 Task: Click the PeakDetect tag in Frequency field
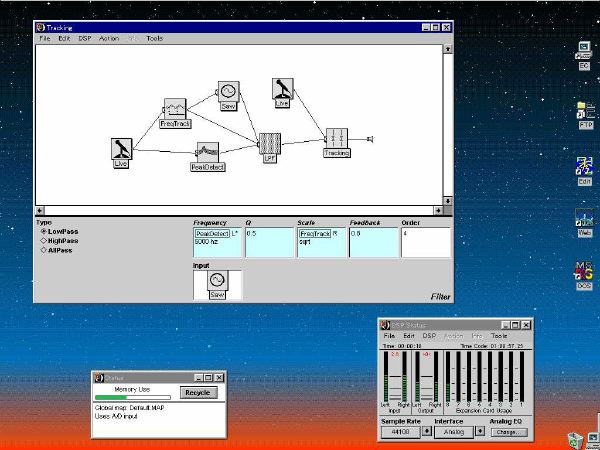212,233
